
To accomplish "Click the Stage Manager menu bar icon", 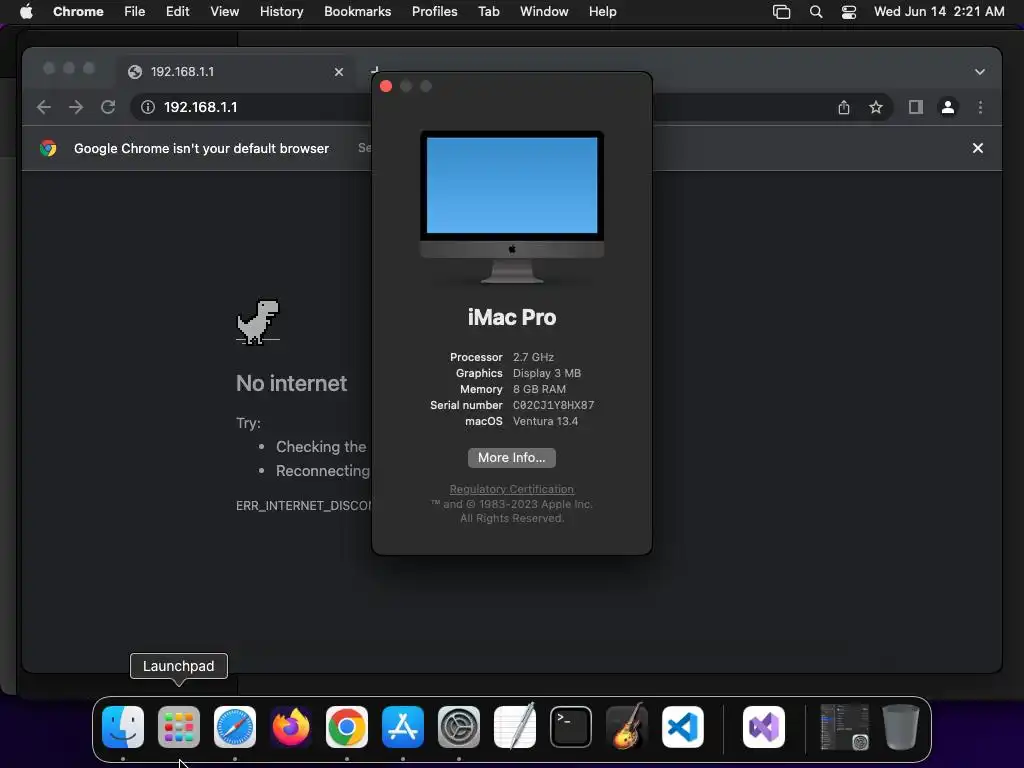I will click(x=781, y=12).
